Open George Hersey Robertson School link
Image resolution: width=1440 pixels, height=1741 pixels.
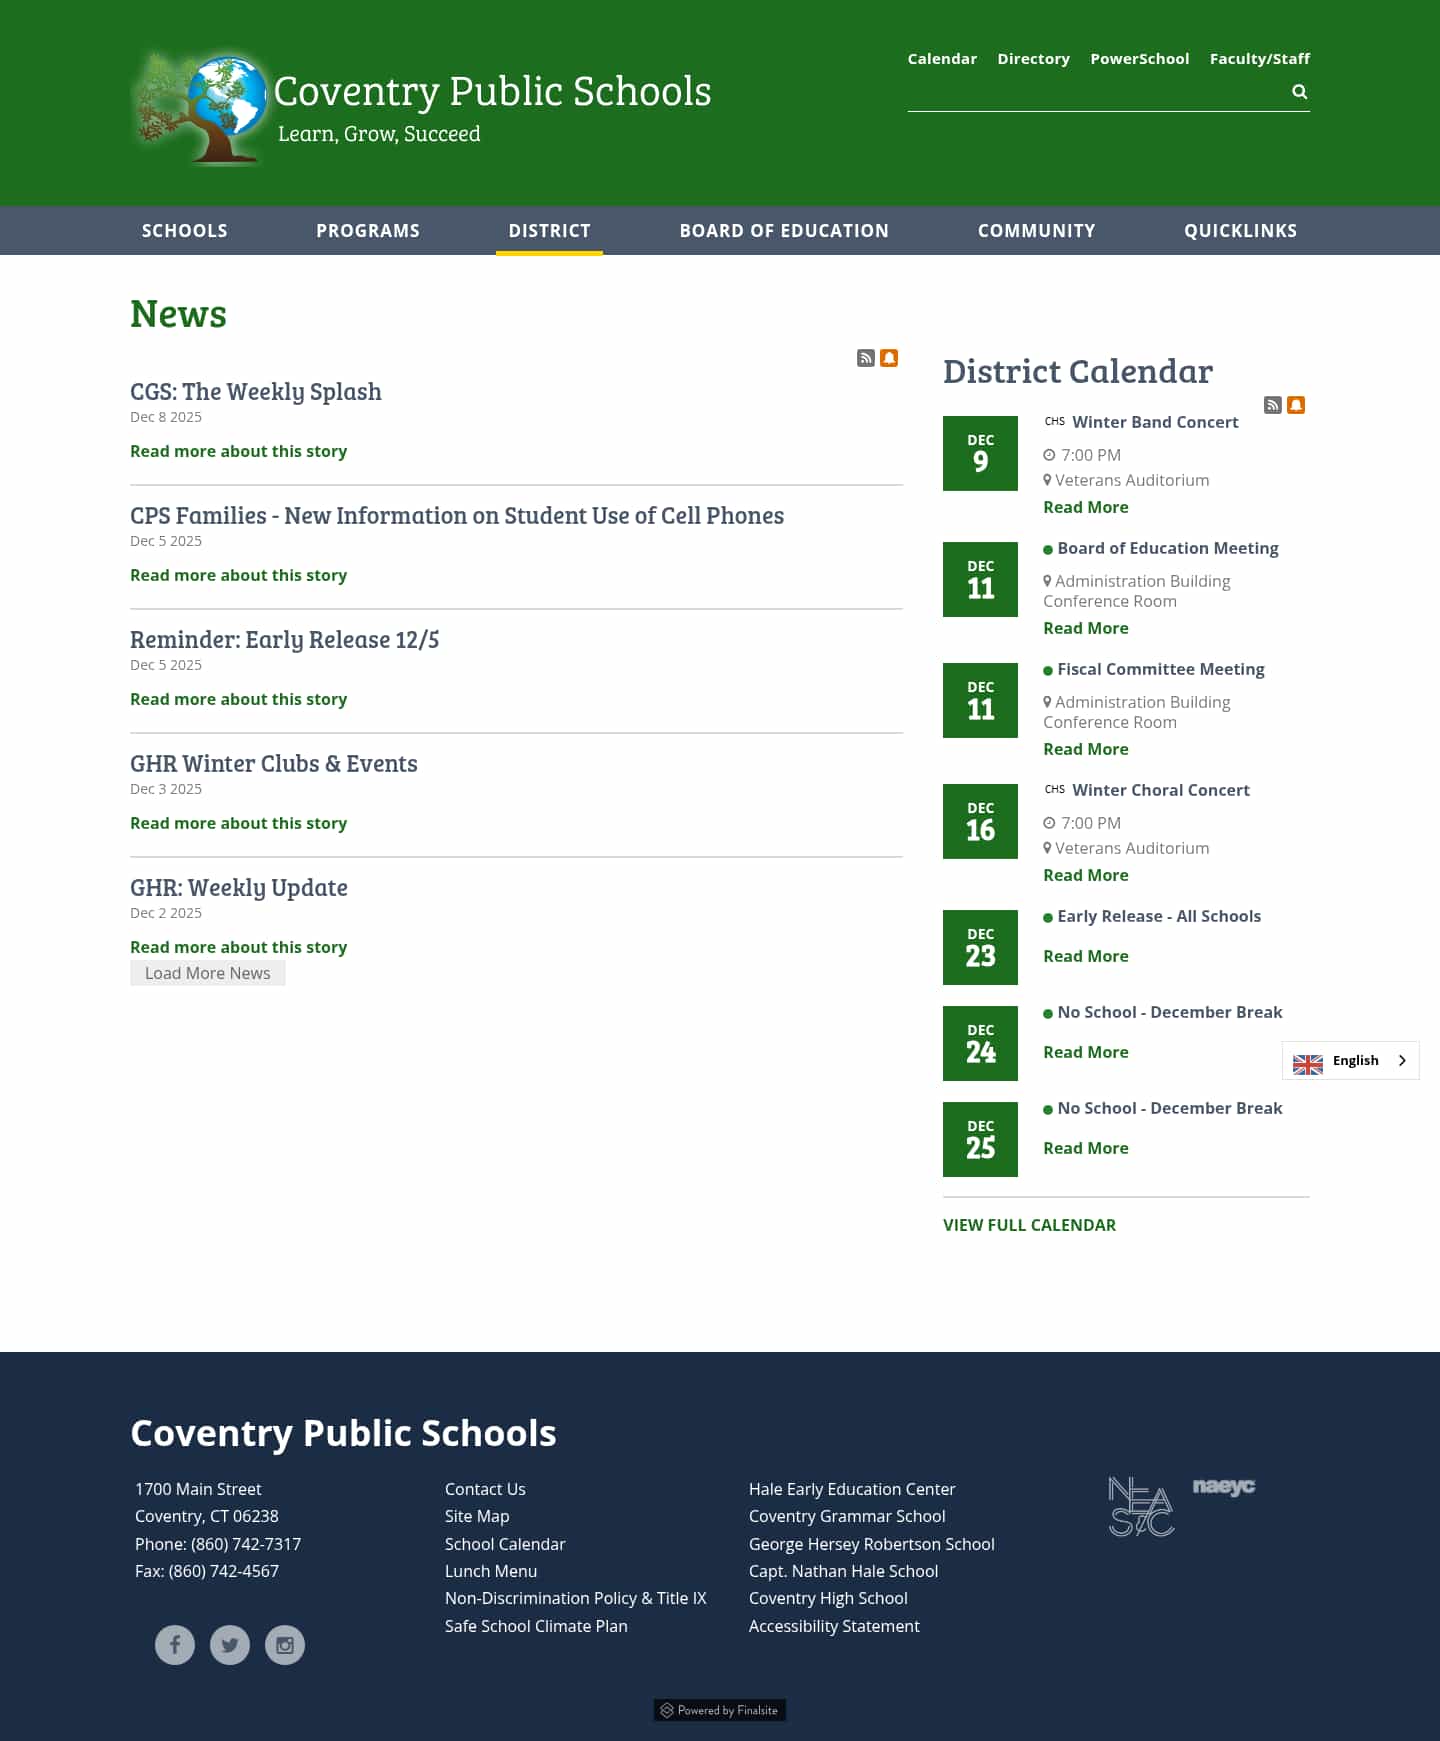click(x=872, y=1544)
